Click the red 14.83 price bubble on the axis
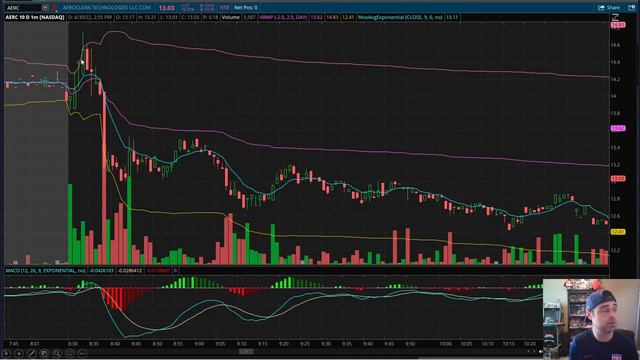This screenshot has height=360, width=640. (618, 25)
